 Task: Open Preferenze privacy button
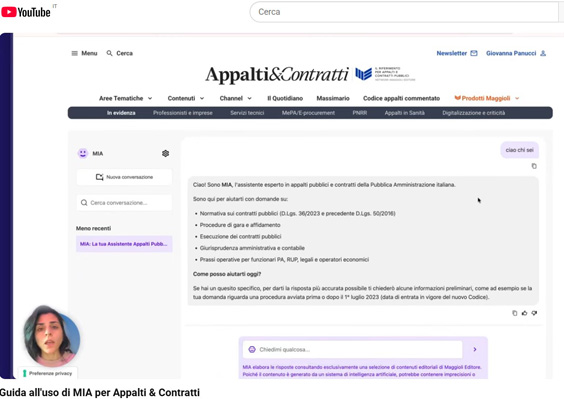[48, 373]
